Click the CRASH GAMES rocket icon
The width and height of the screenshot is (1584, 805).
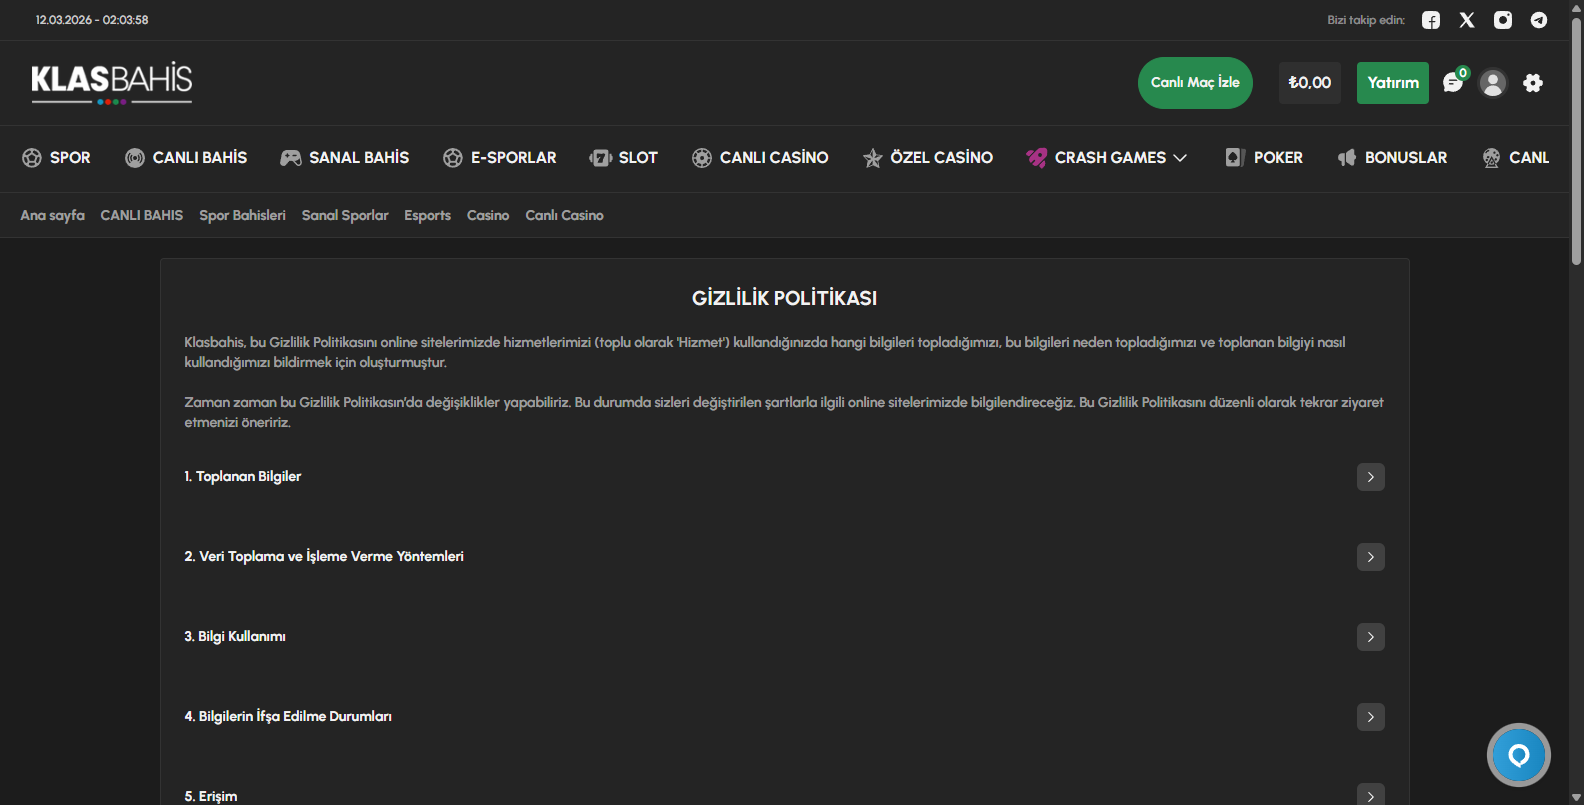pos(1037,158)
